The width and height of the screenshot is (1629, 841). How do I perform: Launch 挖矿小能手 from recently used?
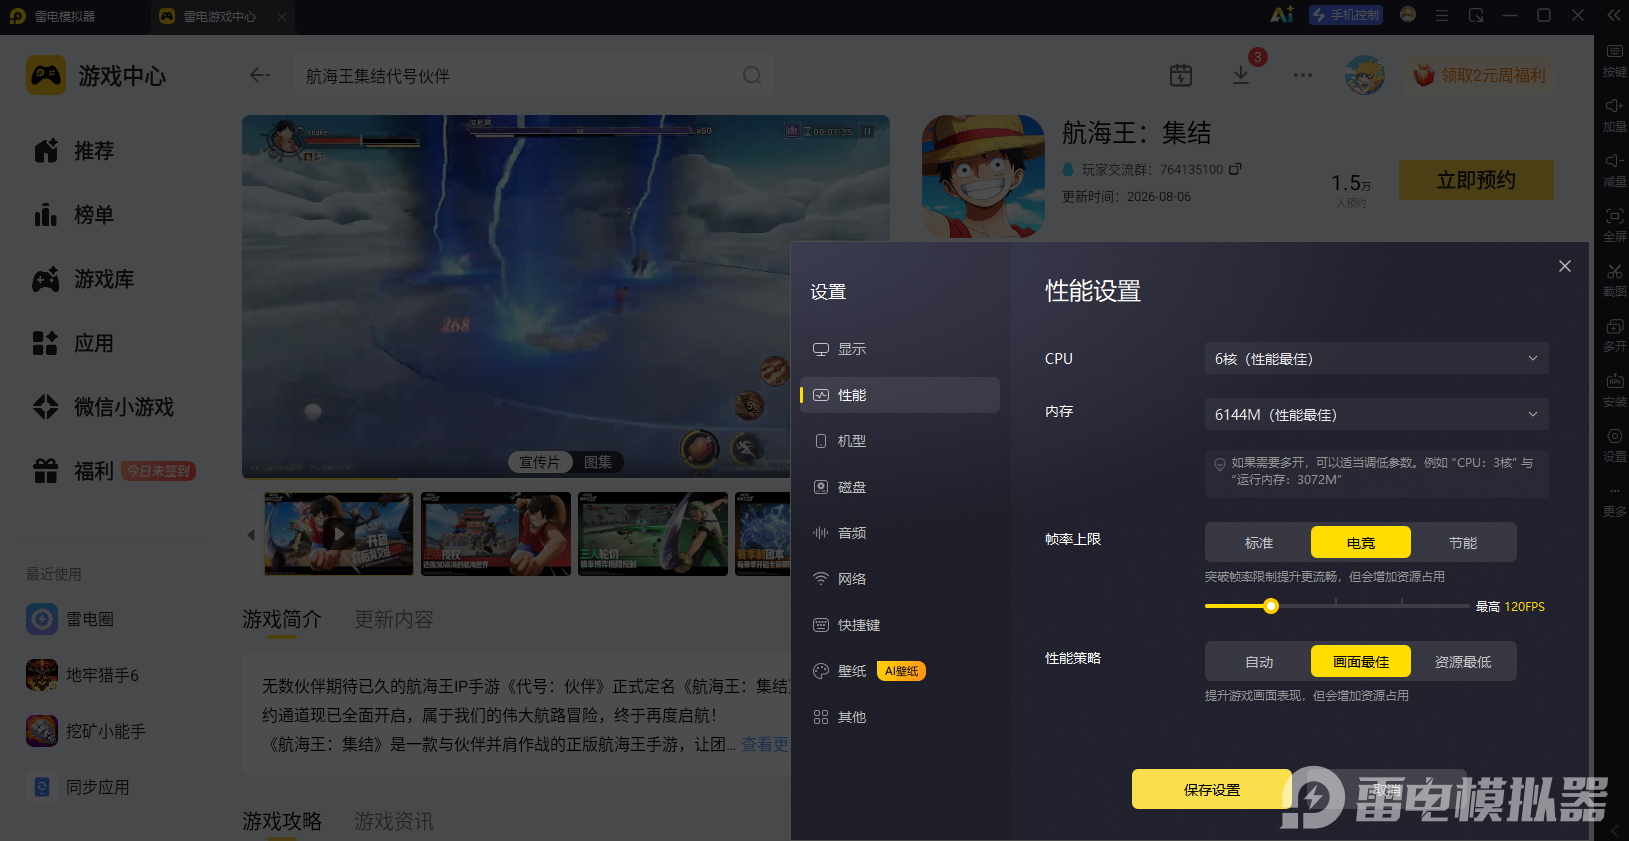point(86,731)
